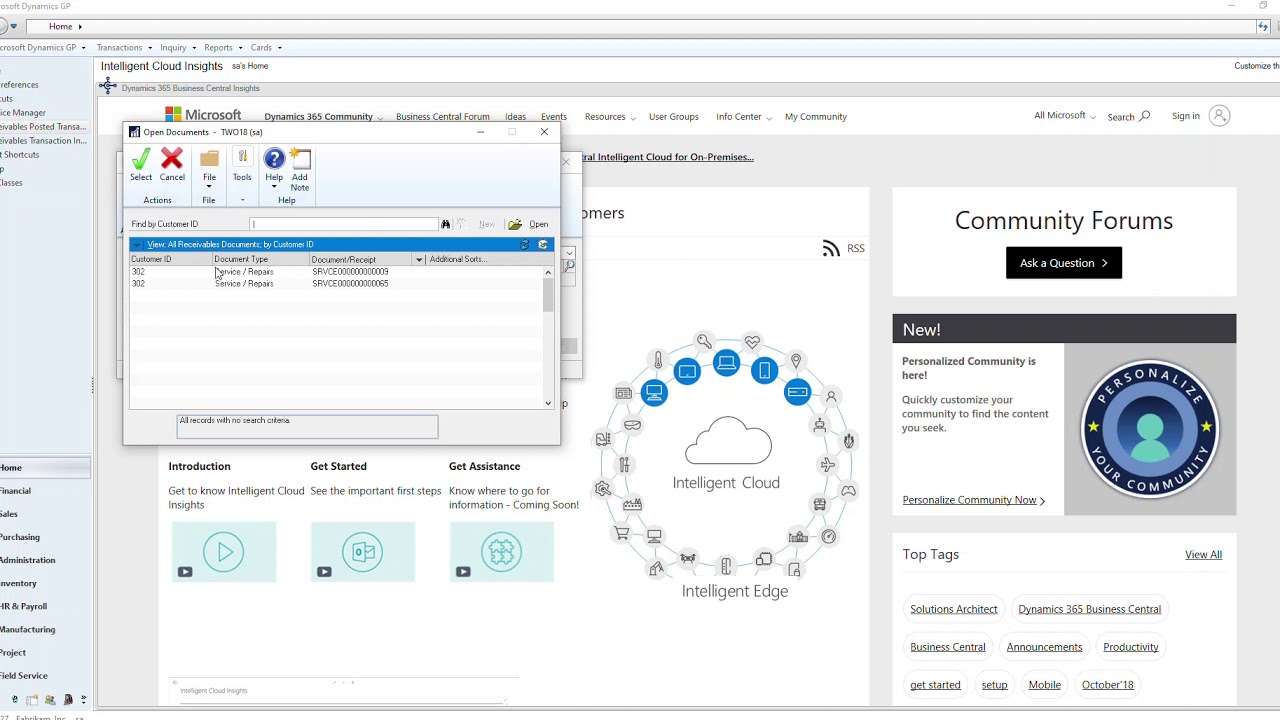Click the Productivity tag
The height and width of the screenshot is (720, 1280).
(x=1130, y=647)
